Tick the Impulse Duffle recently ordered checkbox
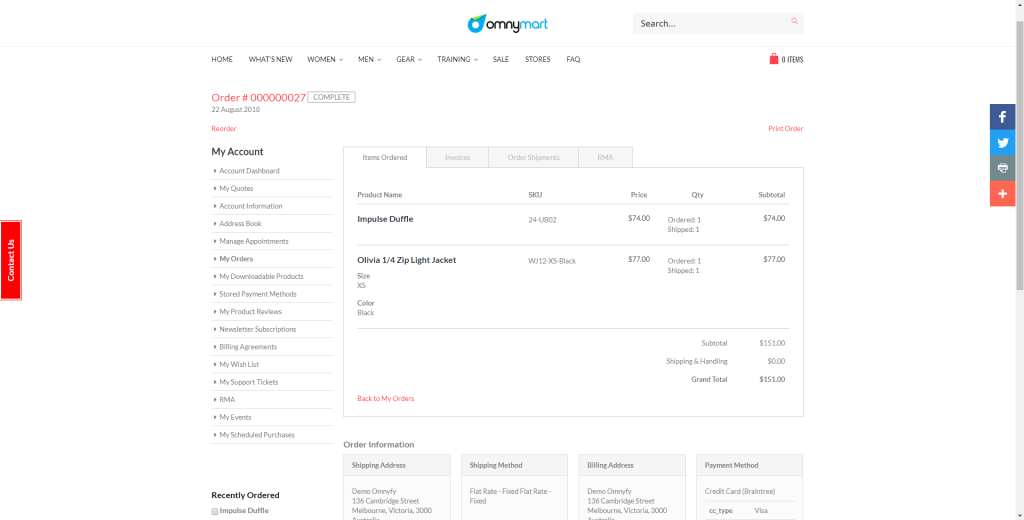Image resolution: width=1024 pixels, height=520 pixels. pyautogui.click(x=215, y=512)
